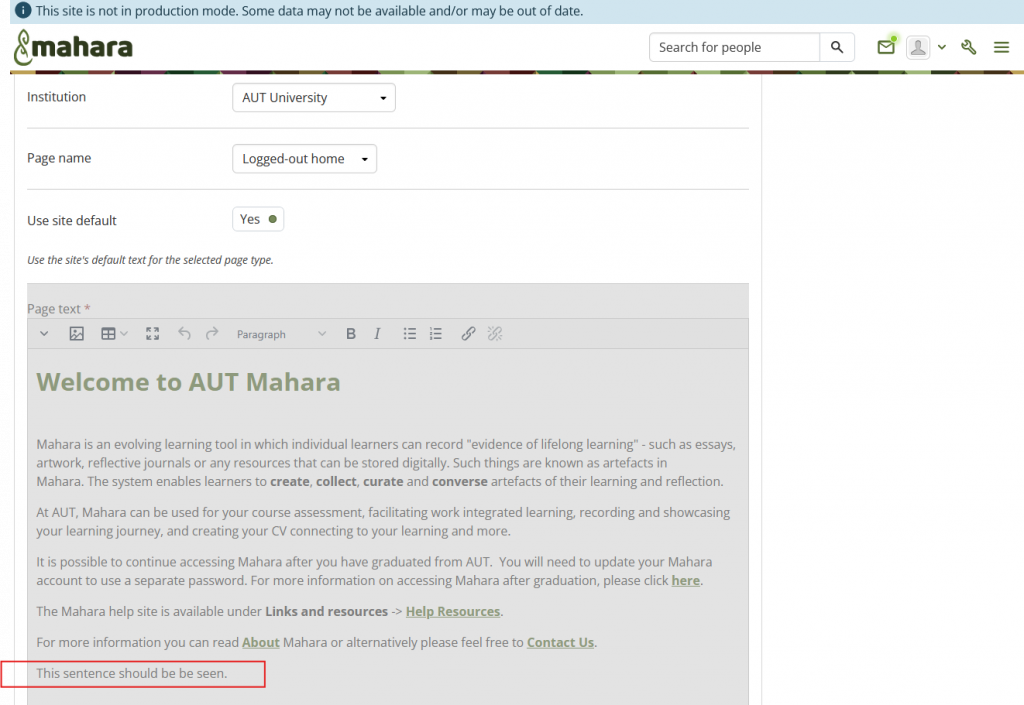Click the Search for people field

(x=735, y=47)
